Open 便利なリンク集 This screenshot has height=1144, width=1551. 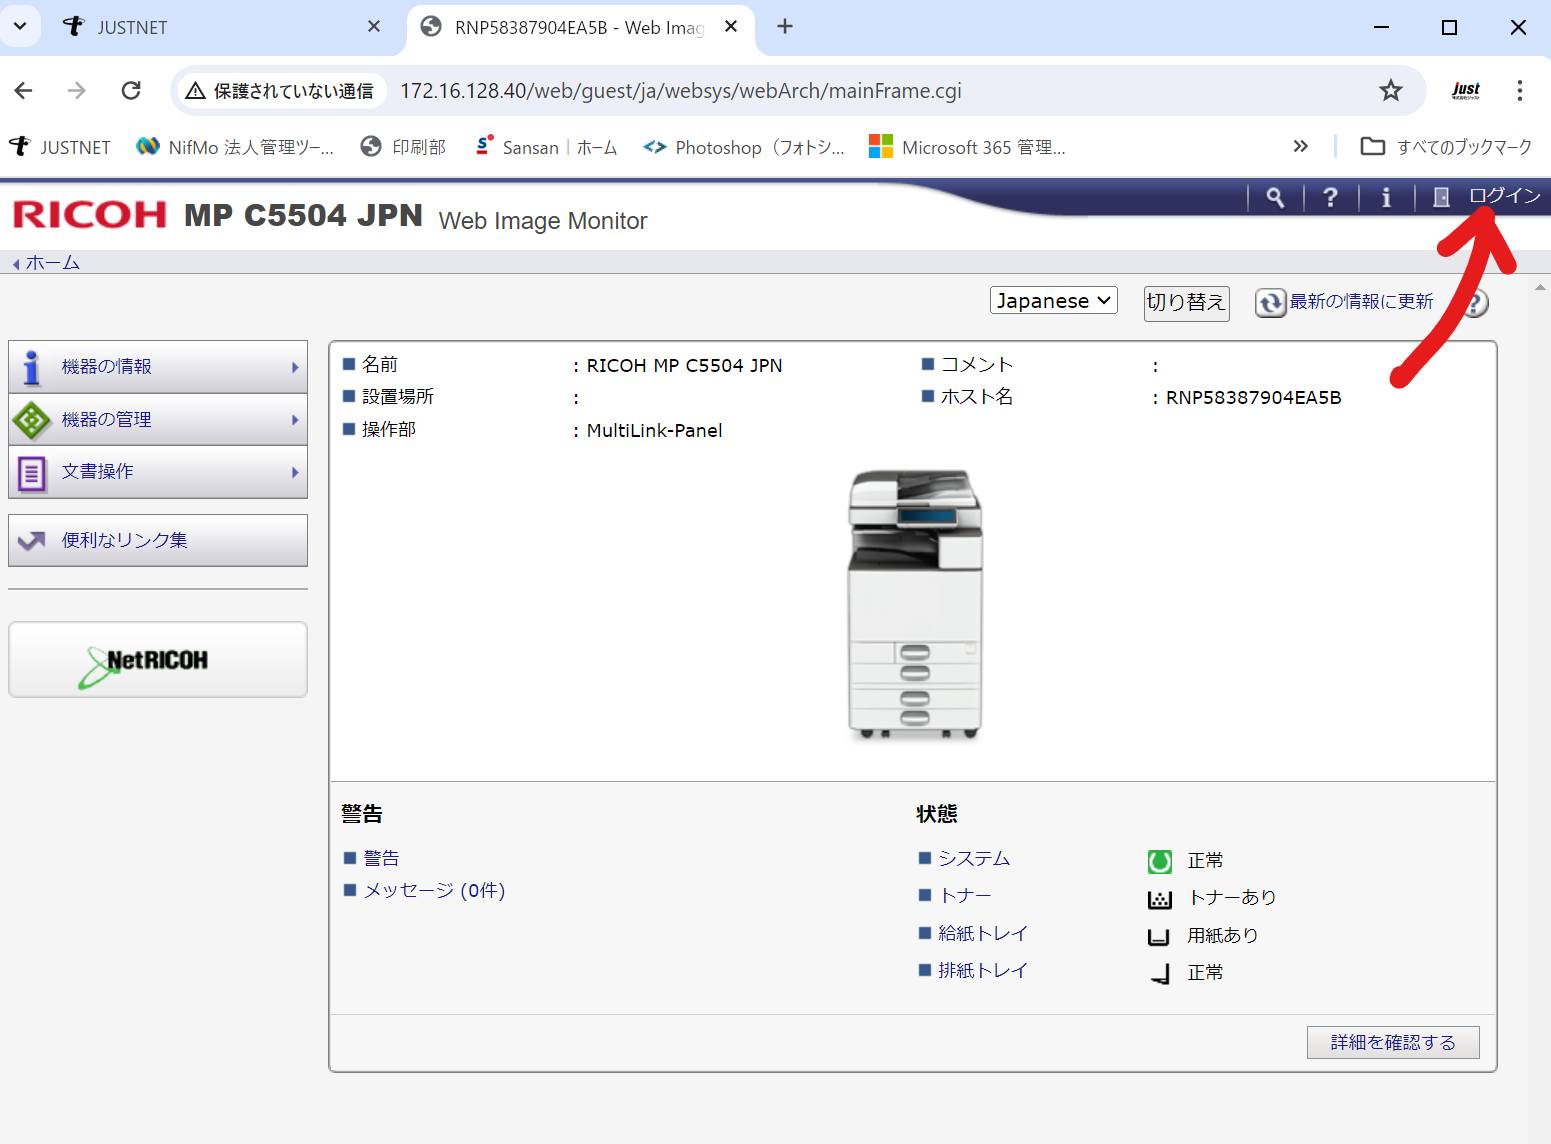pyautogui.click(x=158, y=541)
